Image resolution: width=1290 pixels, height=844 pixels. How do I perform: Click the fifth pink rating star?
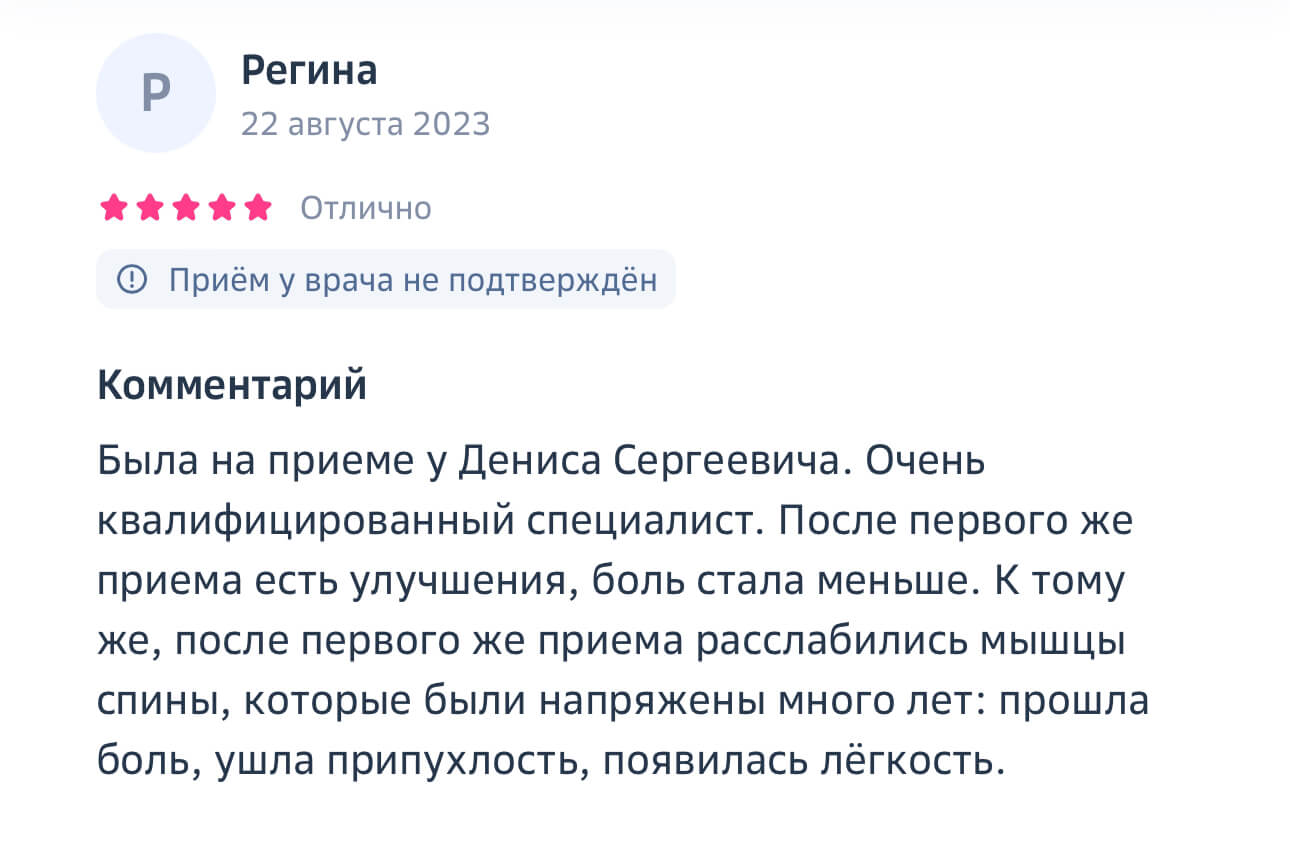(258, 208)
